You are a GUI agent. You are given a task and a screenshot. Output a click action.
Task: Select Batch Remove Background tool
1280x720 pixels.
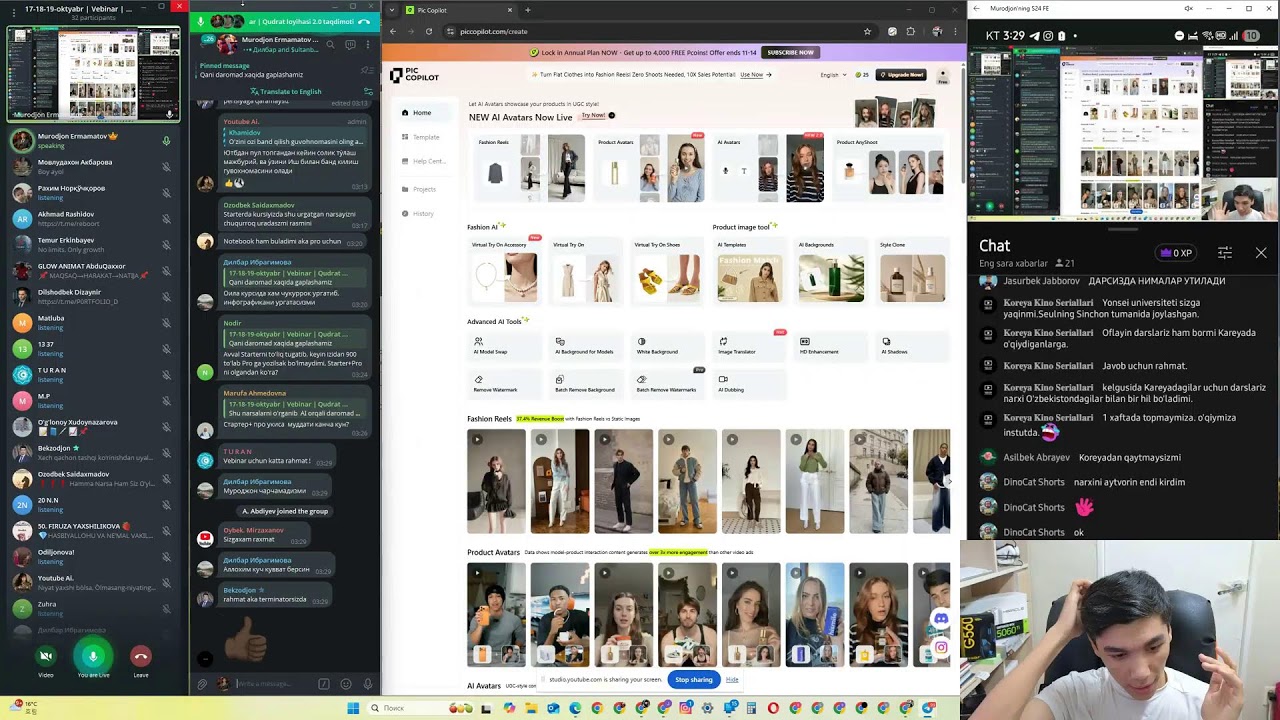[588, 384]
